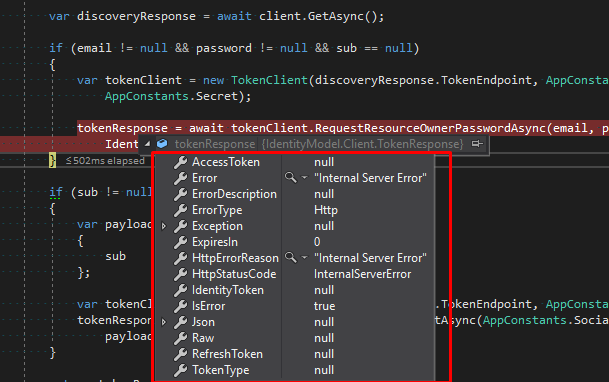Screen dimensions: 609x382
Task: Click the wrench icon beside Exception
Action: pyautogui.click(x=180, y=226)
